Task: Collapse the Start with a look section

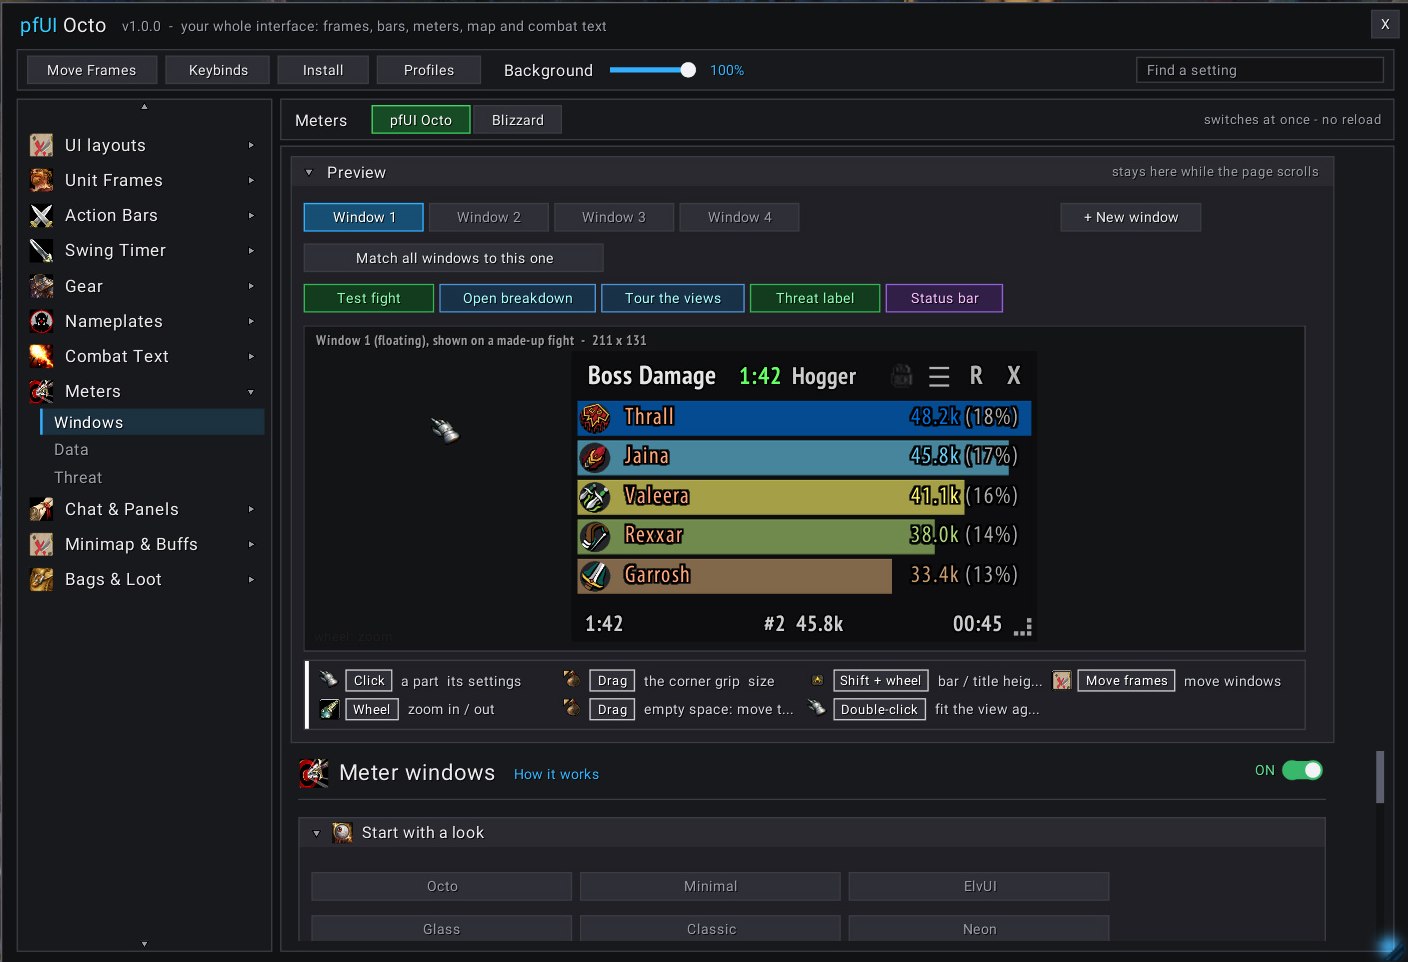Action: 316,833
